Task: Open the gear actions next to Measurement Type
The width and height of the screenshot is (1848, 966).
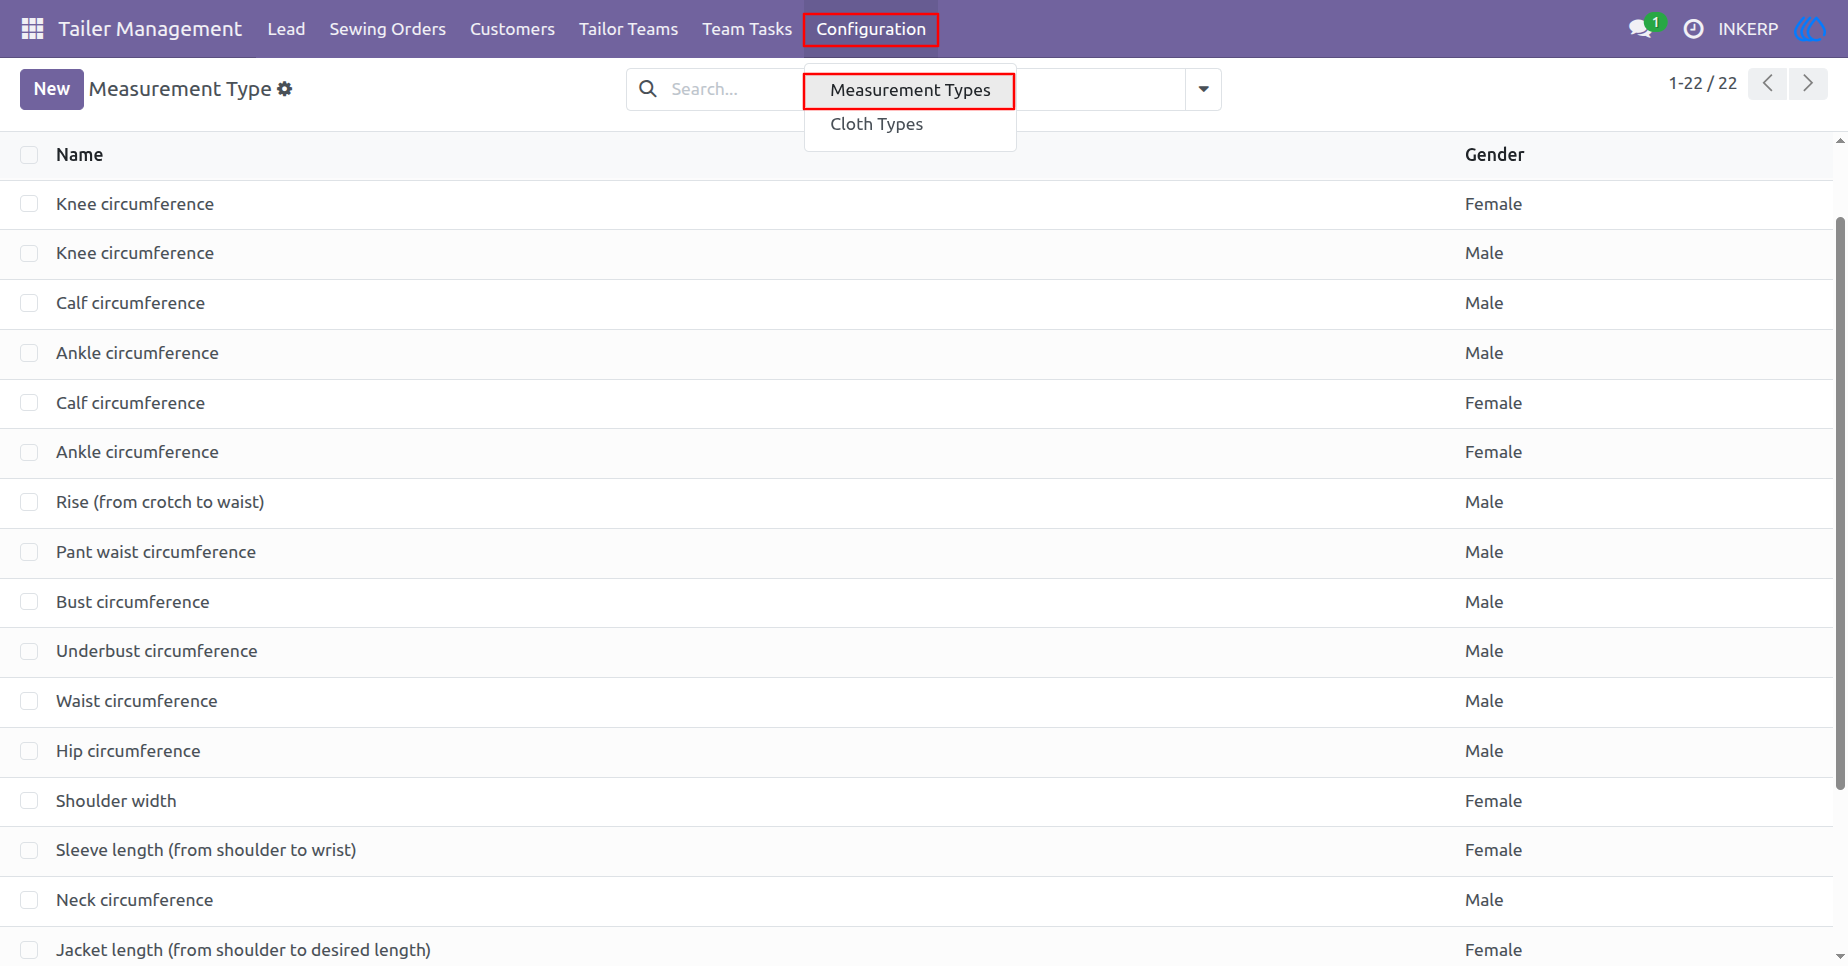Action: (285, 89)
